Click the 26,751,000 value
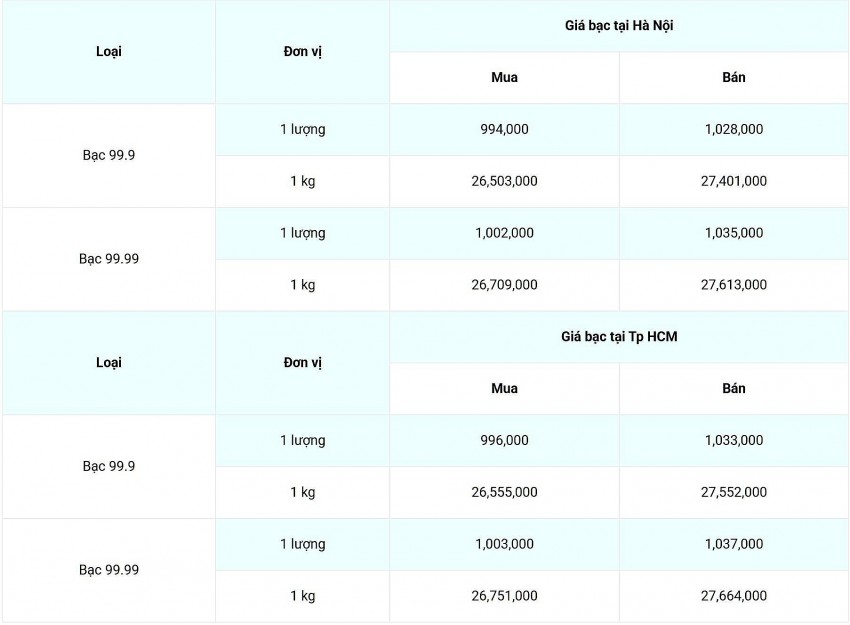The height and width of the screenshot is (625, 850). click(x=504, y=596)
